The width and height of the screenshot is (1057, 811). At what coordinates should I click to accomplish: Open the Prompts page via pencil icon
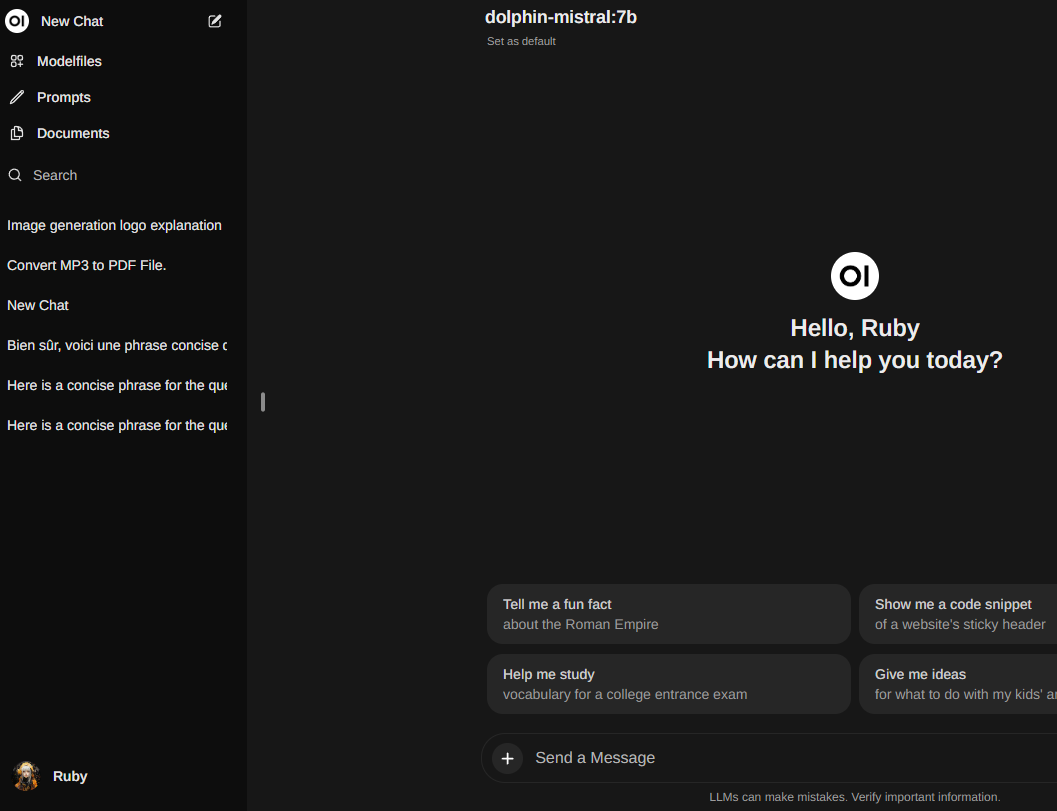coord(16,97)
